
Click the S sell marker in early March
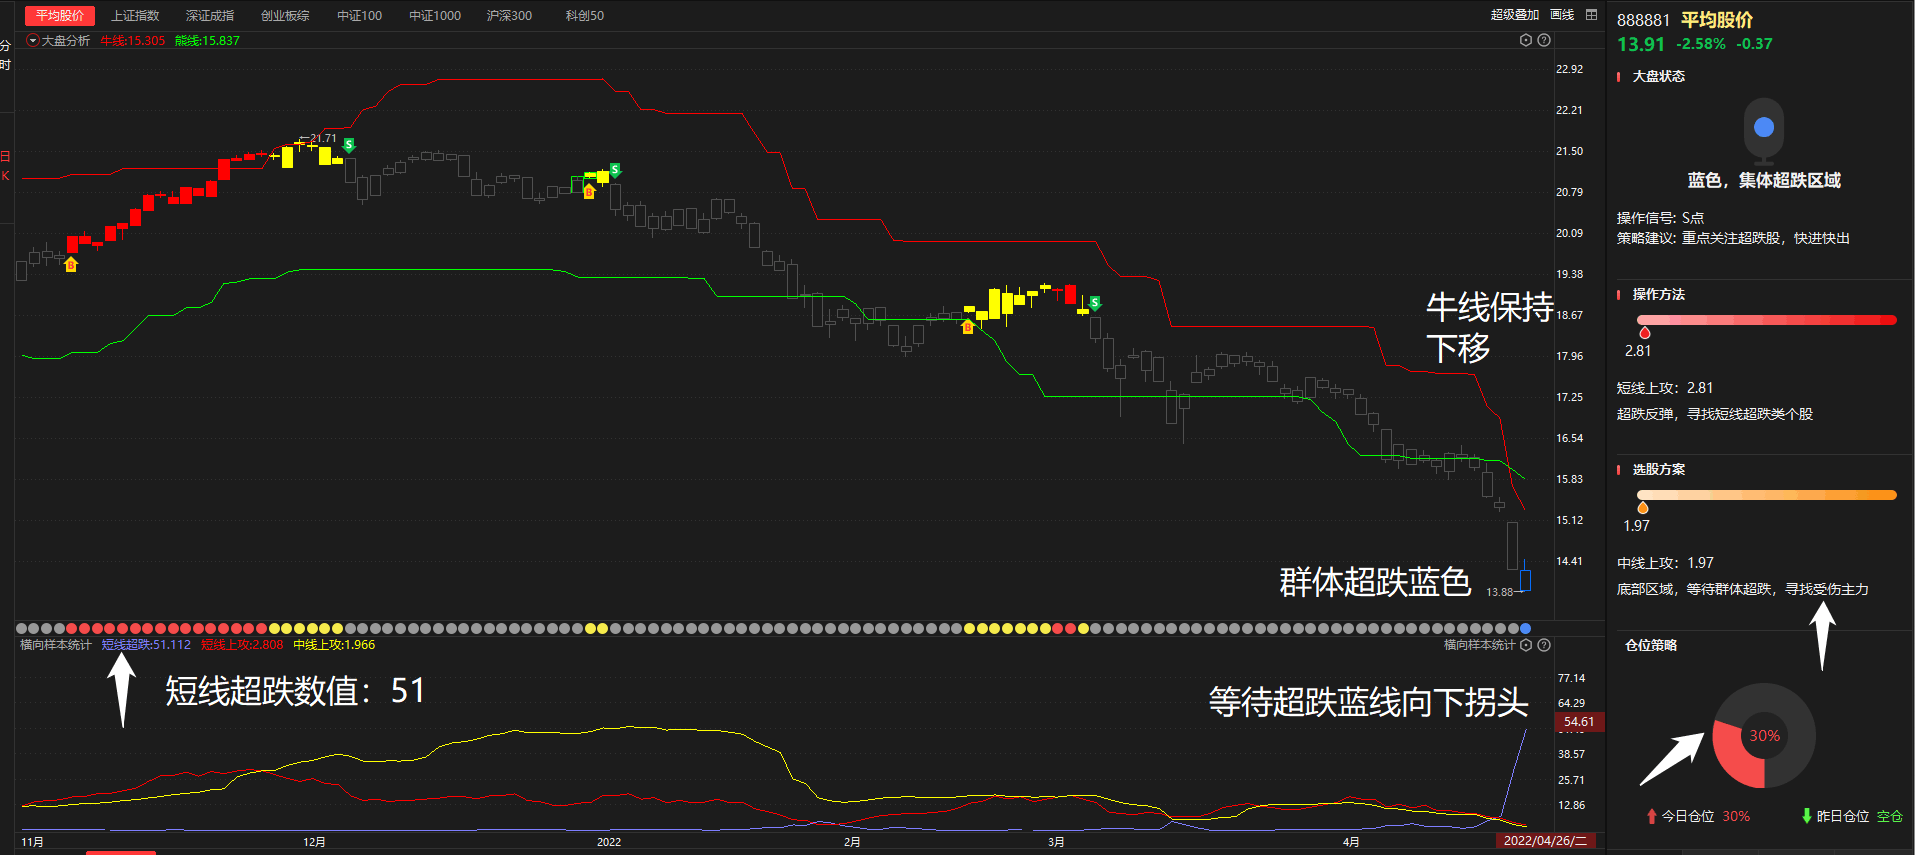tap(1095, 303)
